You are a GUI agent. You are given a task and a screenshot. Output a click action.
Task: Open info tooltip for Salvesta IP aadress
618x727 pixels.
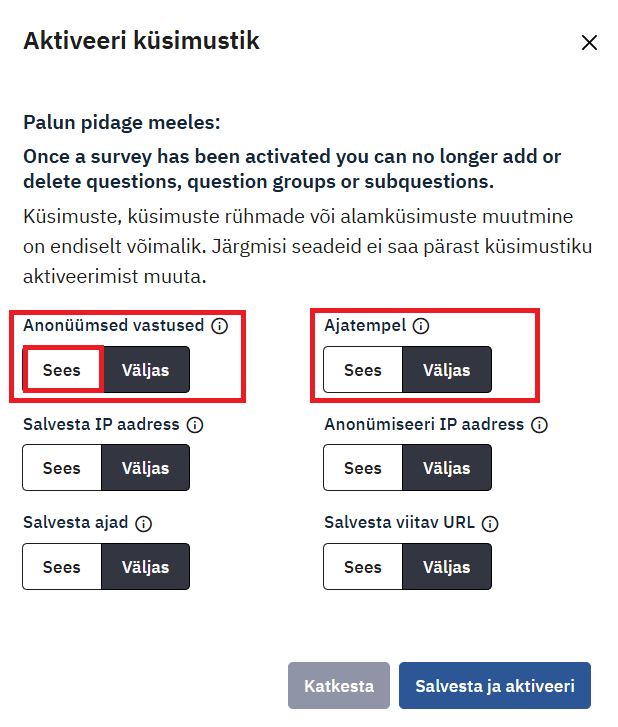click(x=195, y=425)
